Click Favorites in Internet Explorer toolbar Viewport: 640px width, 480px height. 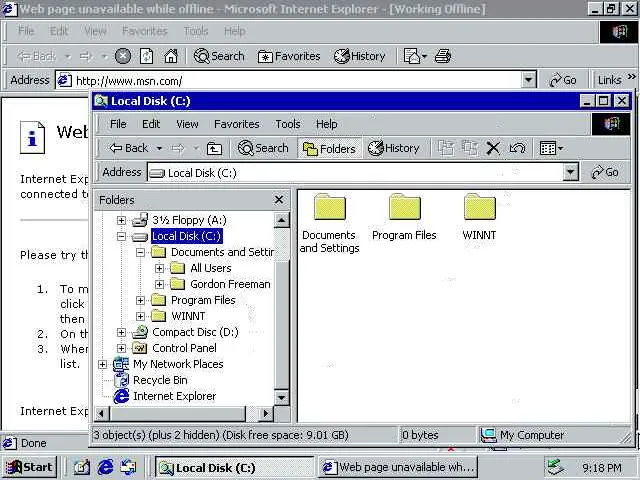pos(289,56)
